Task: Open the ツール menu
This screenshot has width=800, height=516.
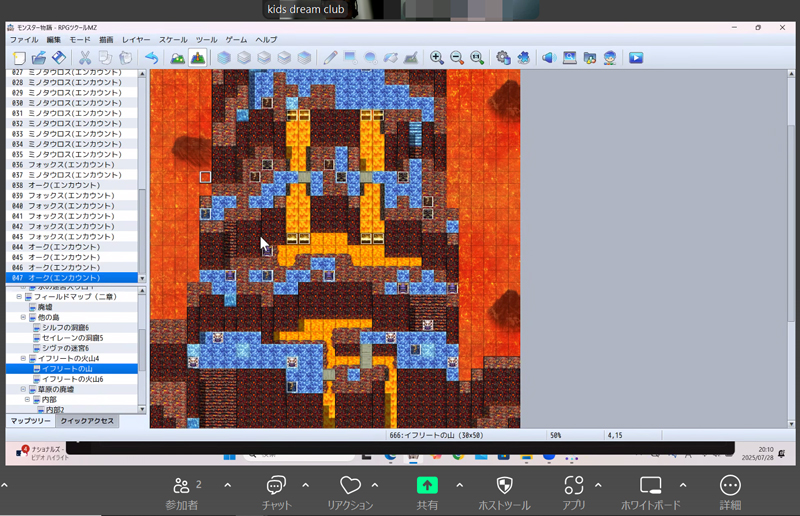Action: pos(207,39)
